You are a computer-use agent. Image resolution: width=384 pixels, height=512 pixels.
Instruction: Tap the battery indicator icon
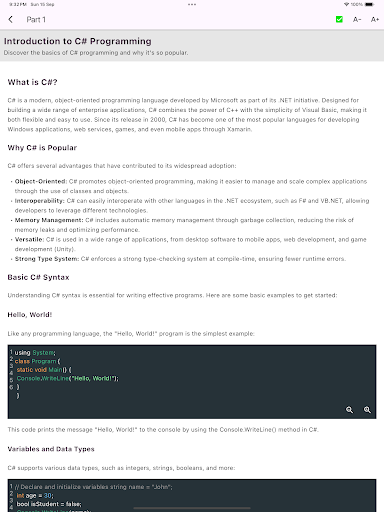[x=369, y=4]
